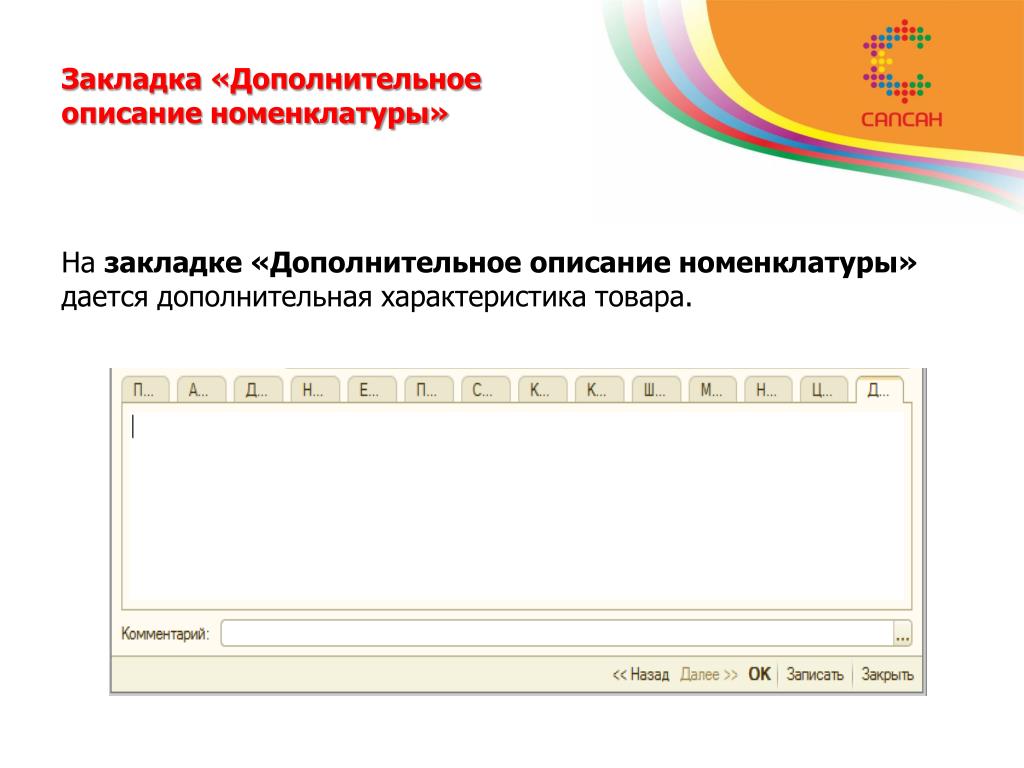Proceed with the Далее >> button
This screenshot has width=1024, height=768.
(x=709, y=675)
